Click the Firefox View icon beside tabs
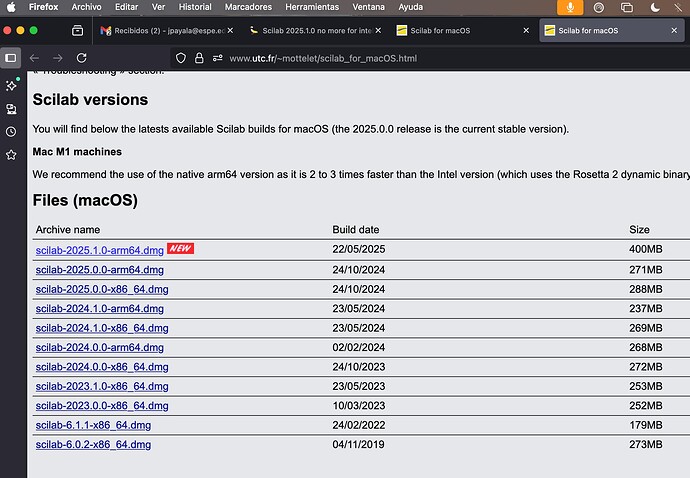Image resolution: width=690 pixels, height=478 pixels. (x=77, y=30)
